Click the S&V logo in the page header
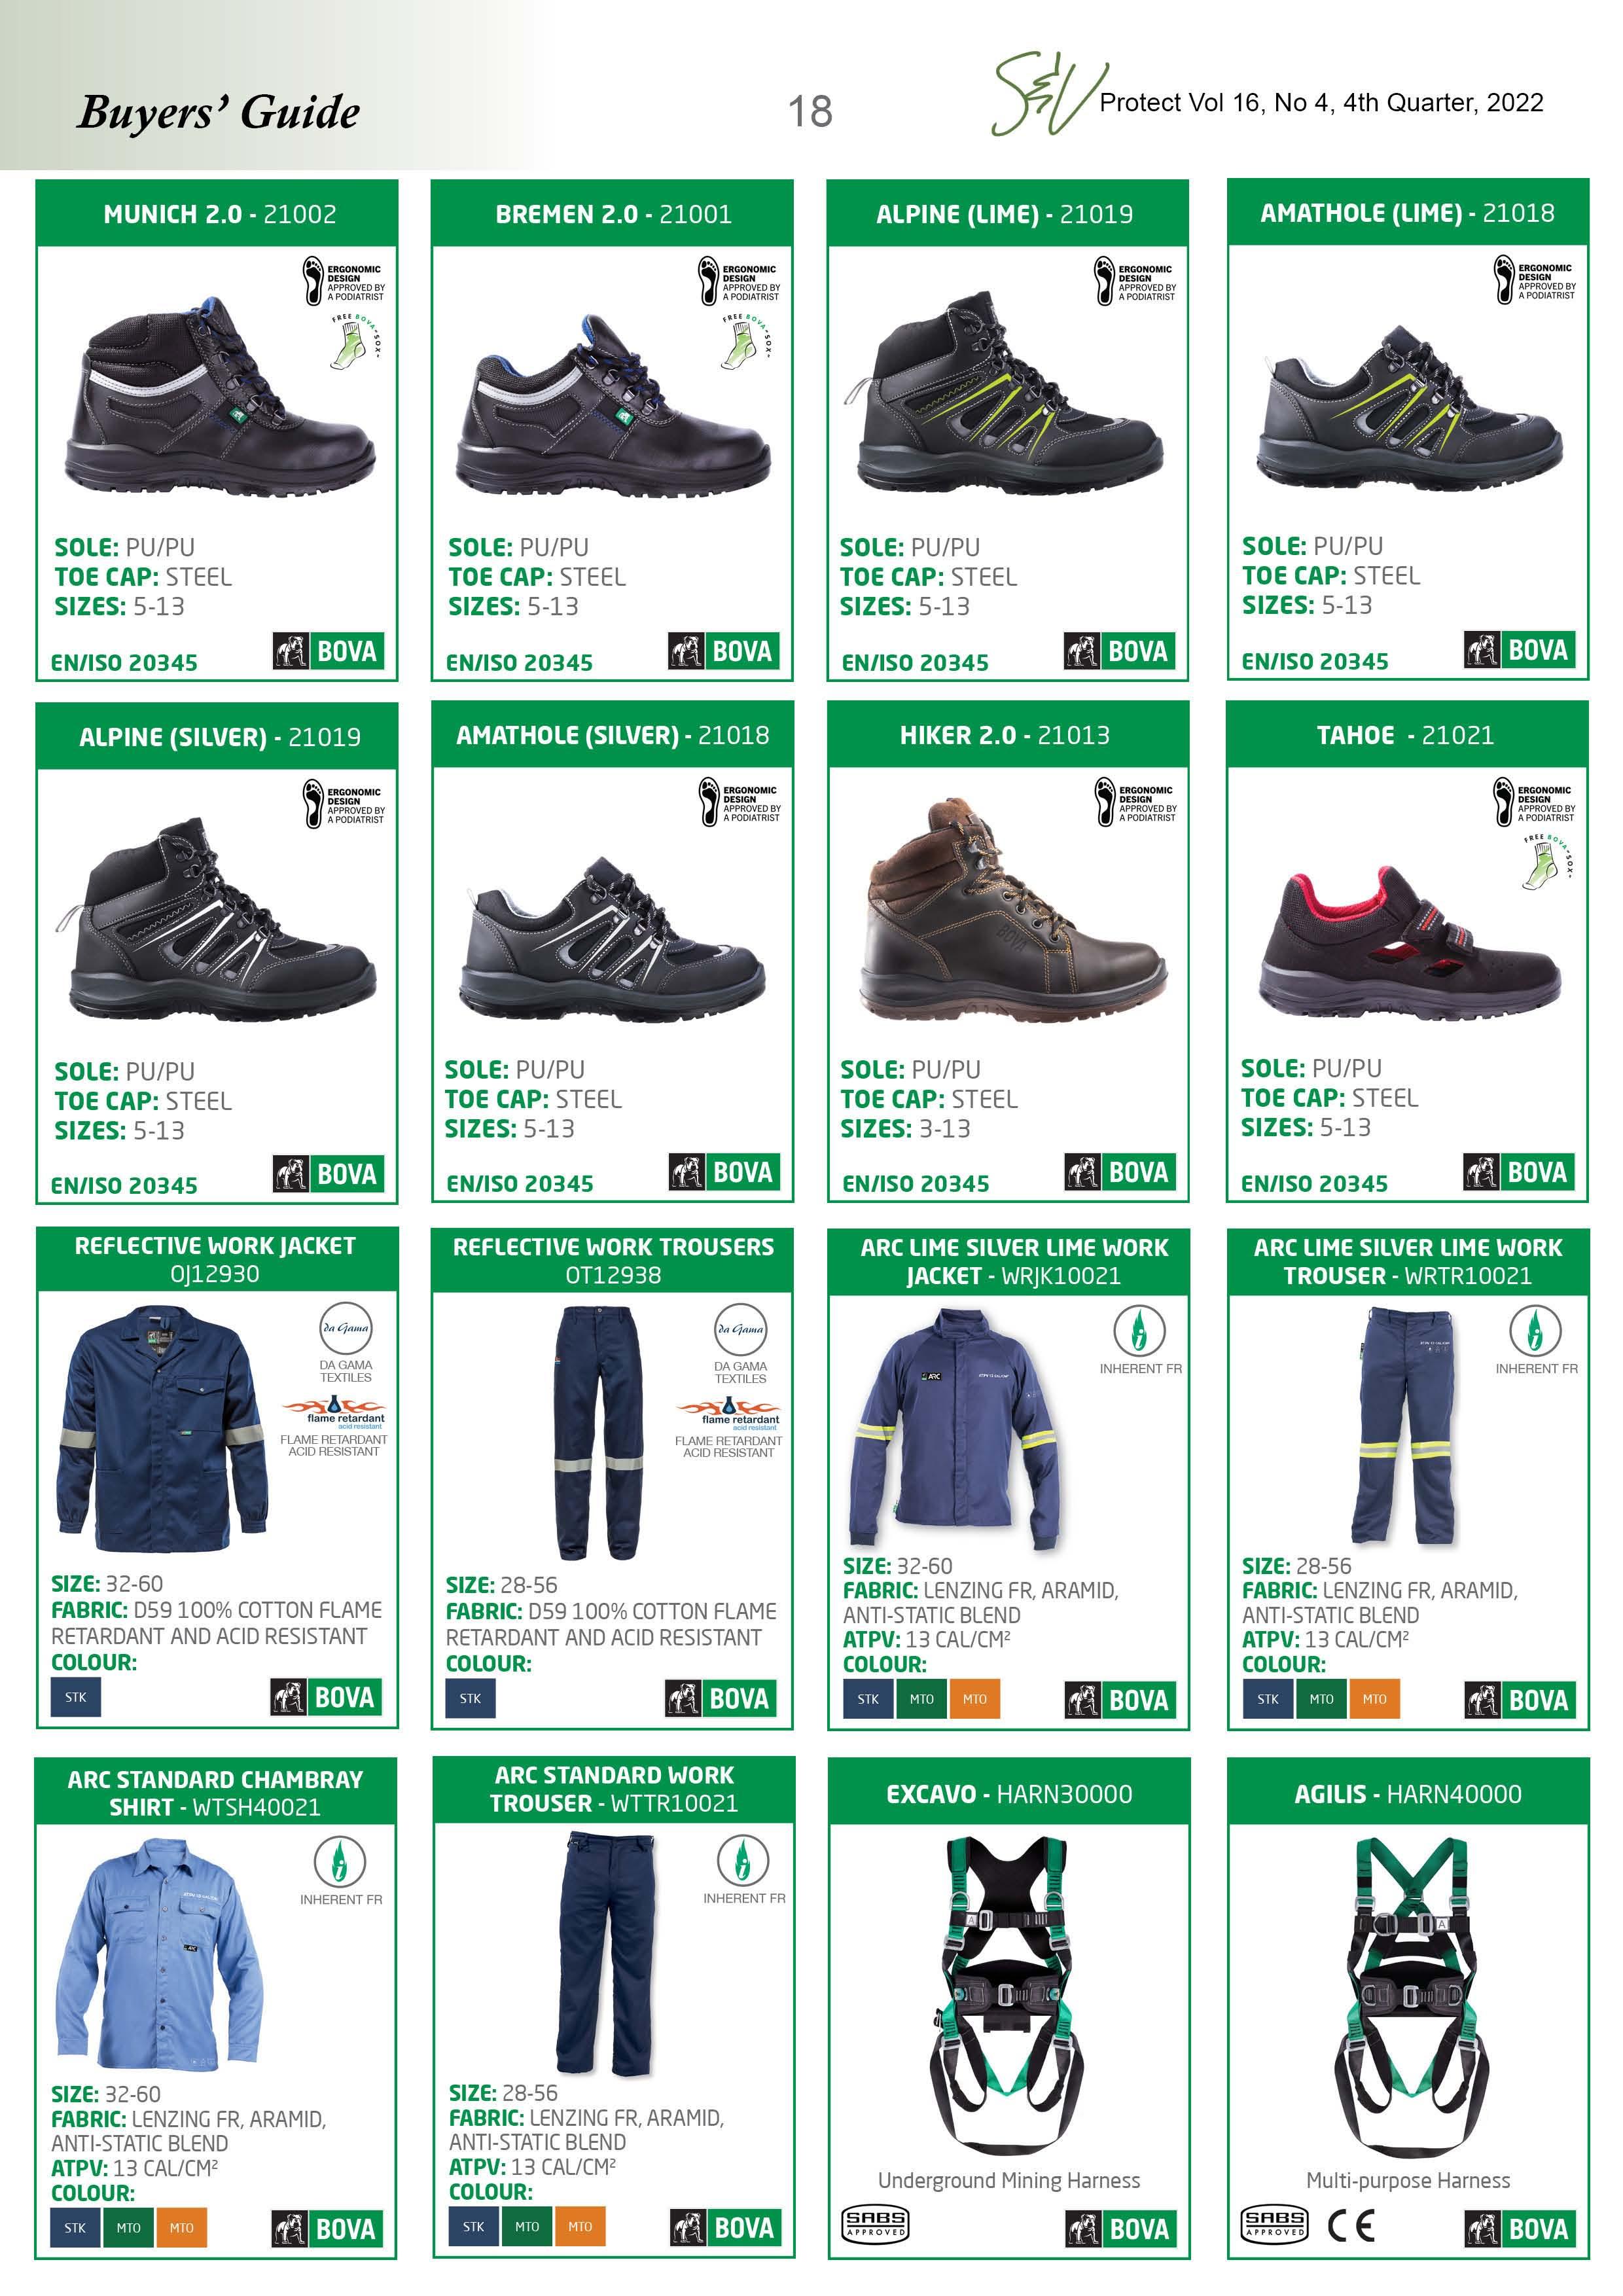Screen dimensions: 1623x2296 click(x=1047, y=96)
